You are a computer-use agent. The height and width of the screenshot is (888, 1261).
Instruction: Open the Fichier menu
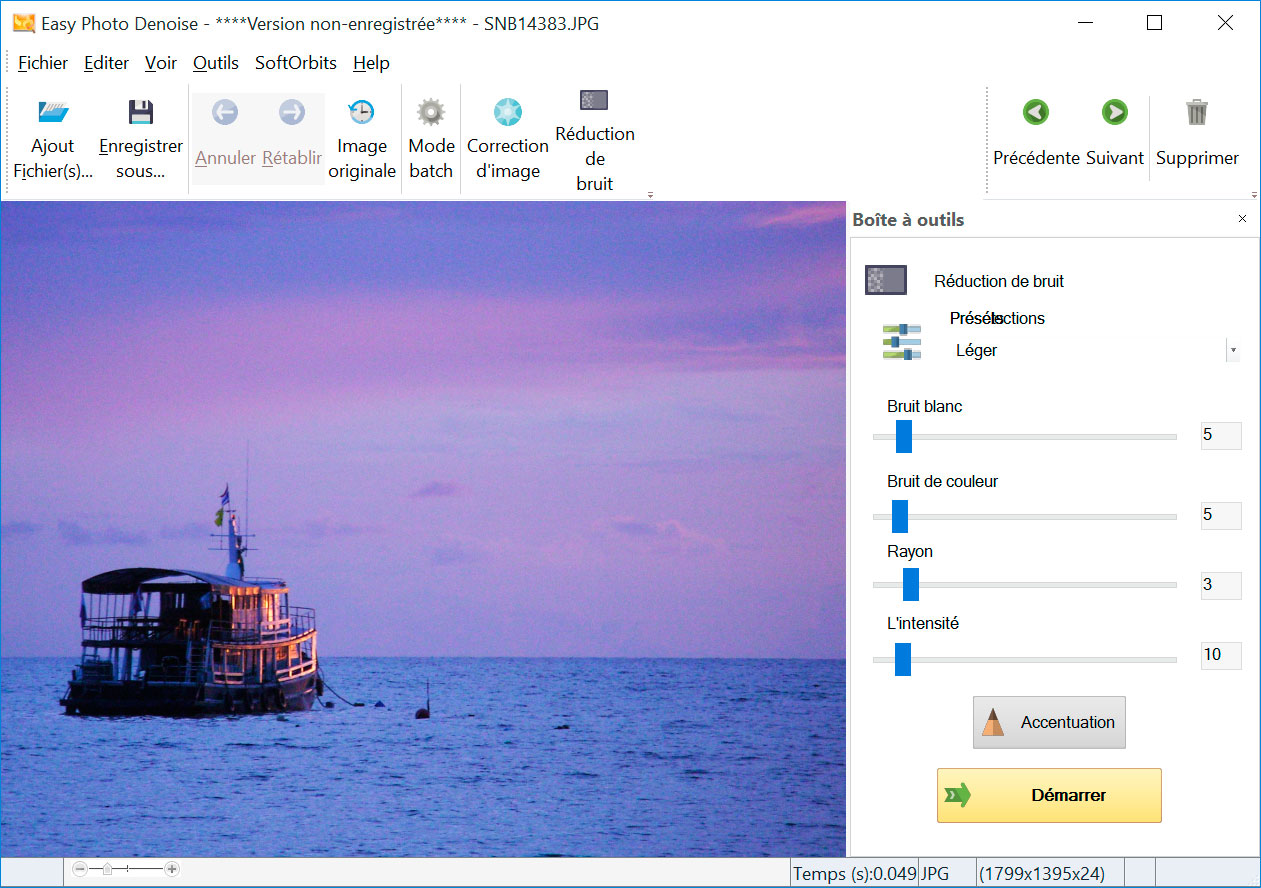[x=43, y=63]
